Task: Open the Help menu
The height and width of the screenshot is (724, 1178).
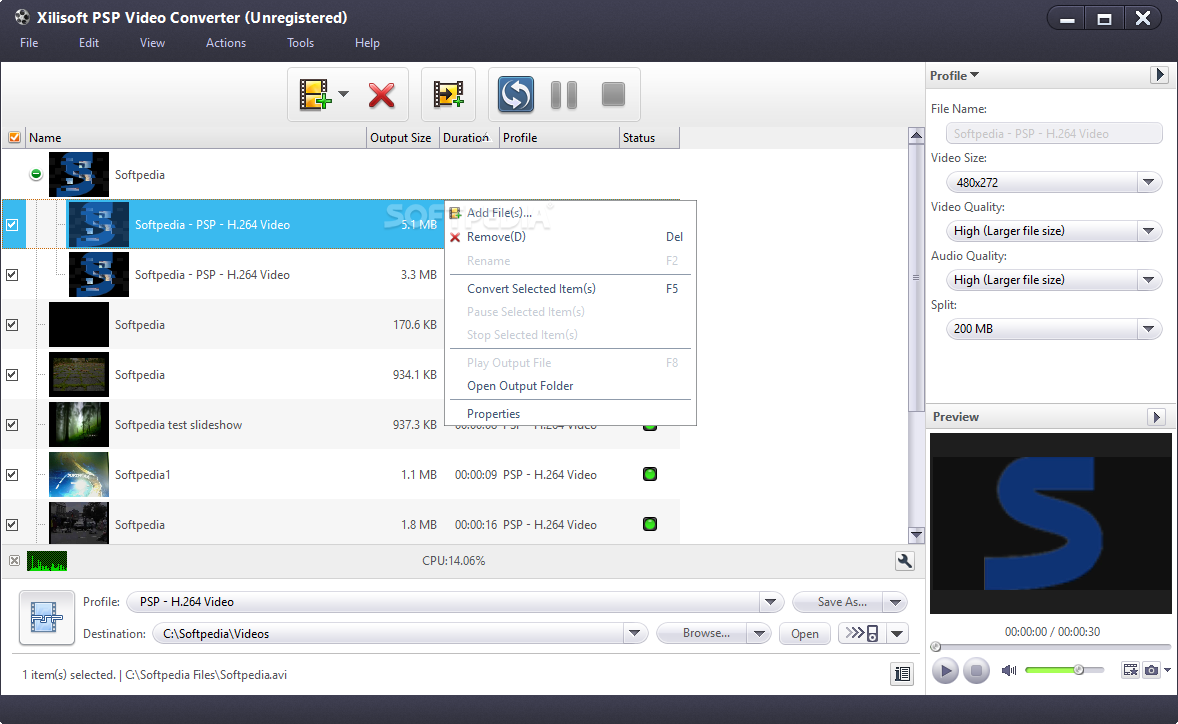Action: 367,43
